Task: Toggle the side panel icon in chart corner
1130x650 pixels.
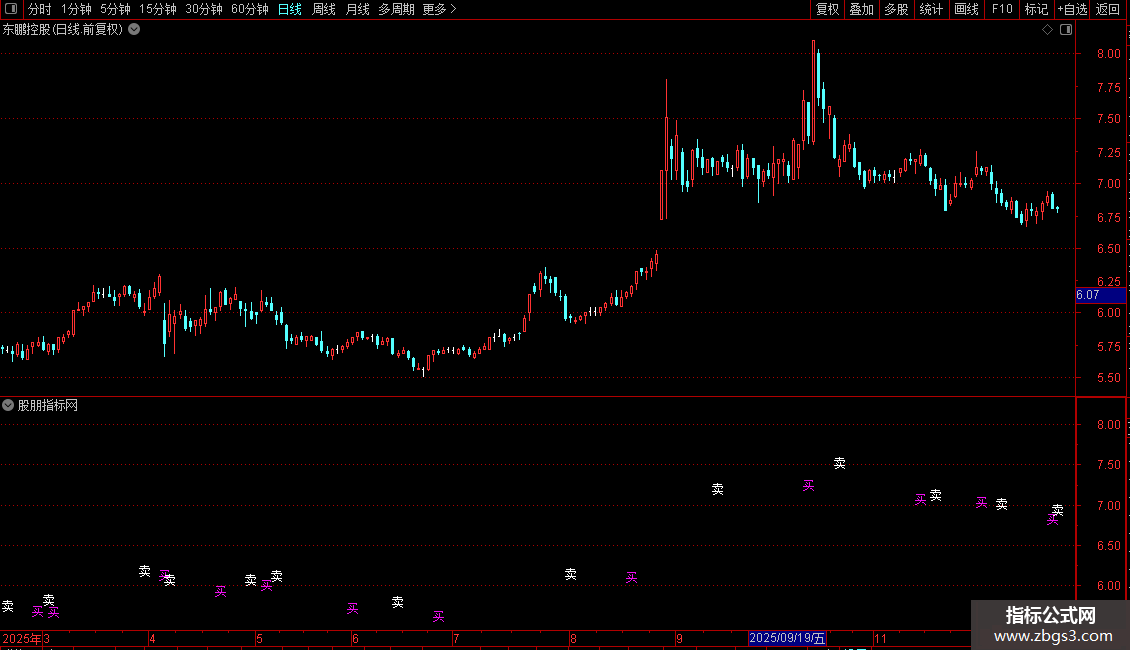Action: 1066,30
